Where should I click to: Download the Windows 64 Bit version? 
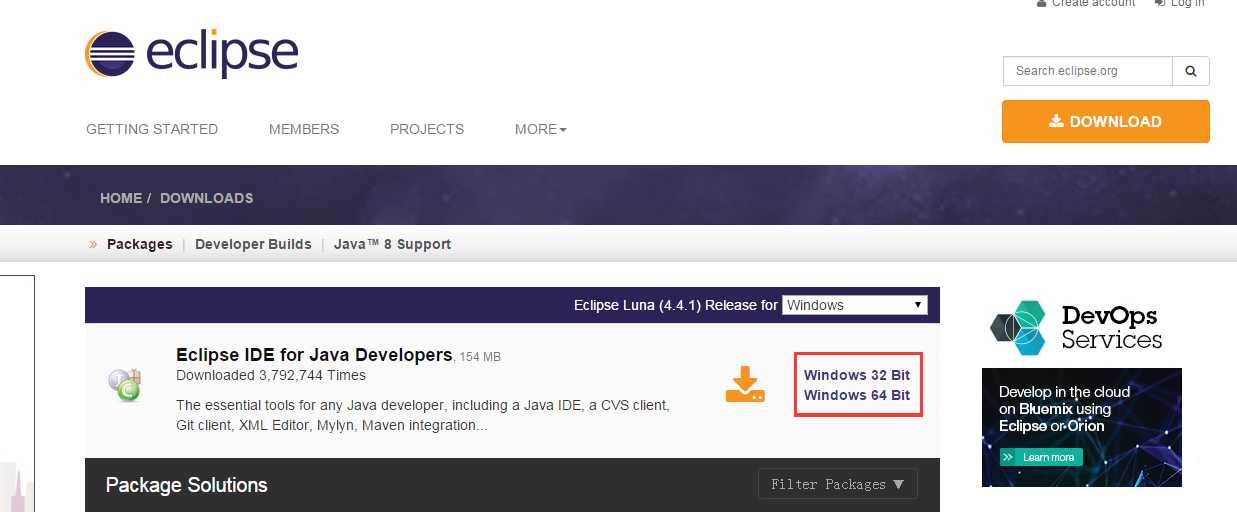(857, 395)
